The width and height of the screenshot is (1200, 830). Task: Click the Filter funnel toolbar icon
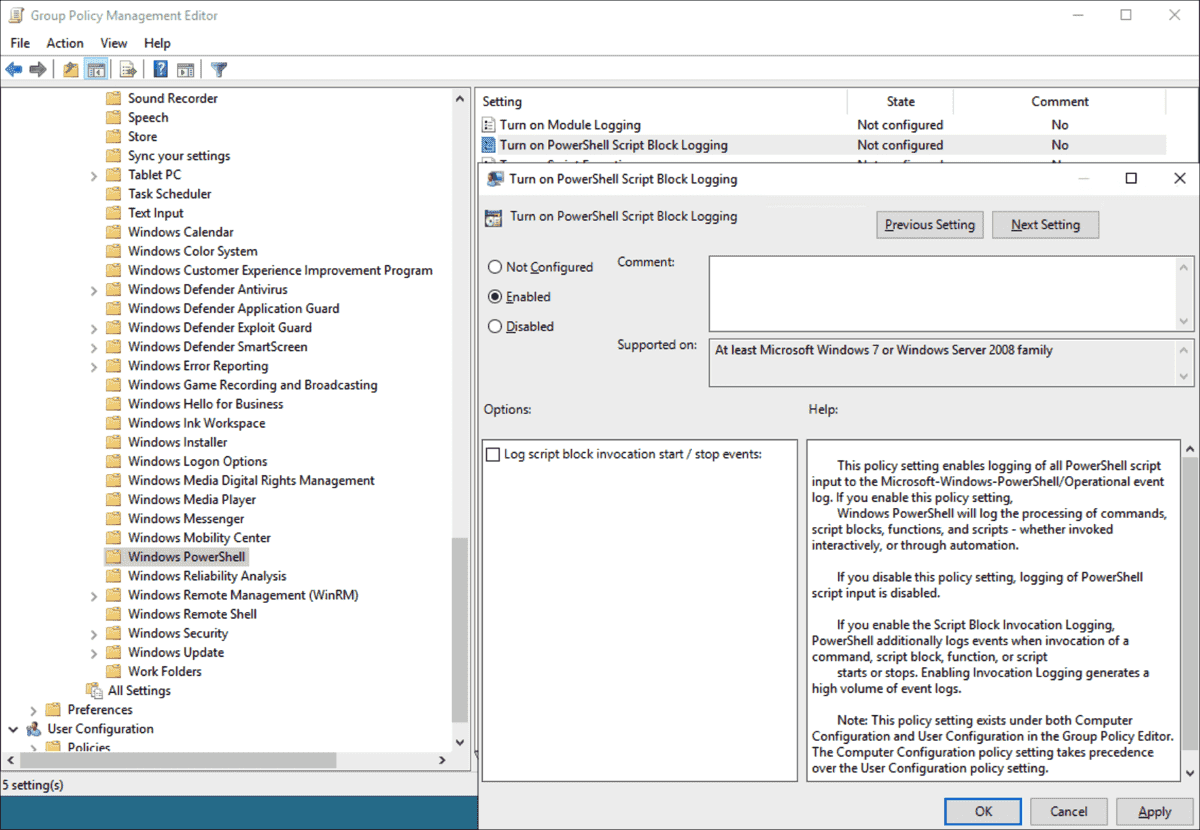tap(219, 69)
